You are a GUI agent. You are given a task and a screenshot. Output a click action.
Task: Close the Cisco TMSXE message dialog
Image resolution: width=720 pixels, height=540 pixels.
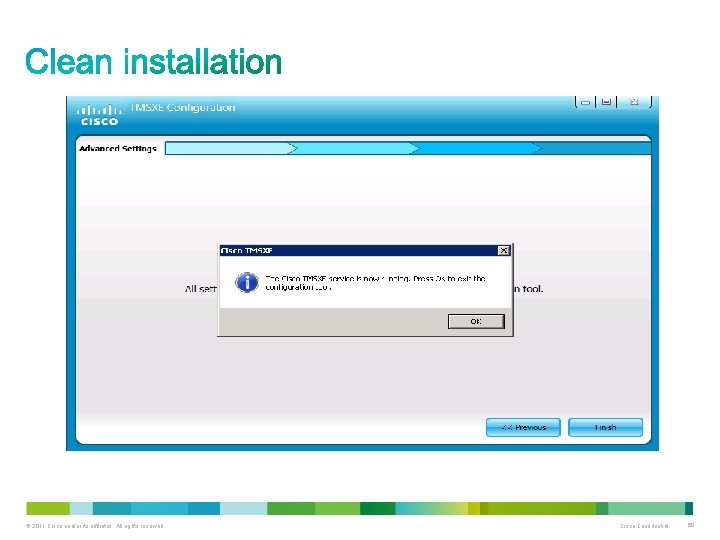[504, 250]
